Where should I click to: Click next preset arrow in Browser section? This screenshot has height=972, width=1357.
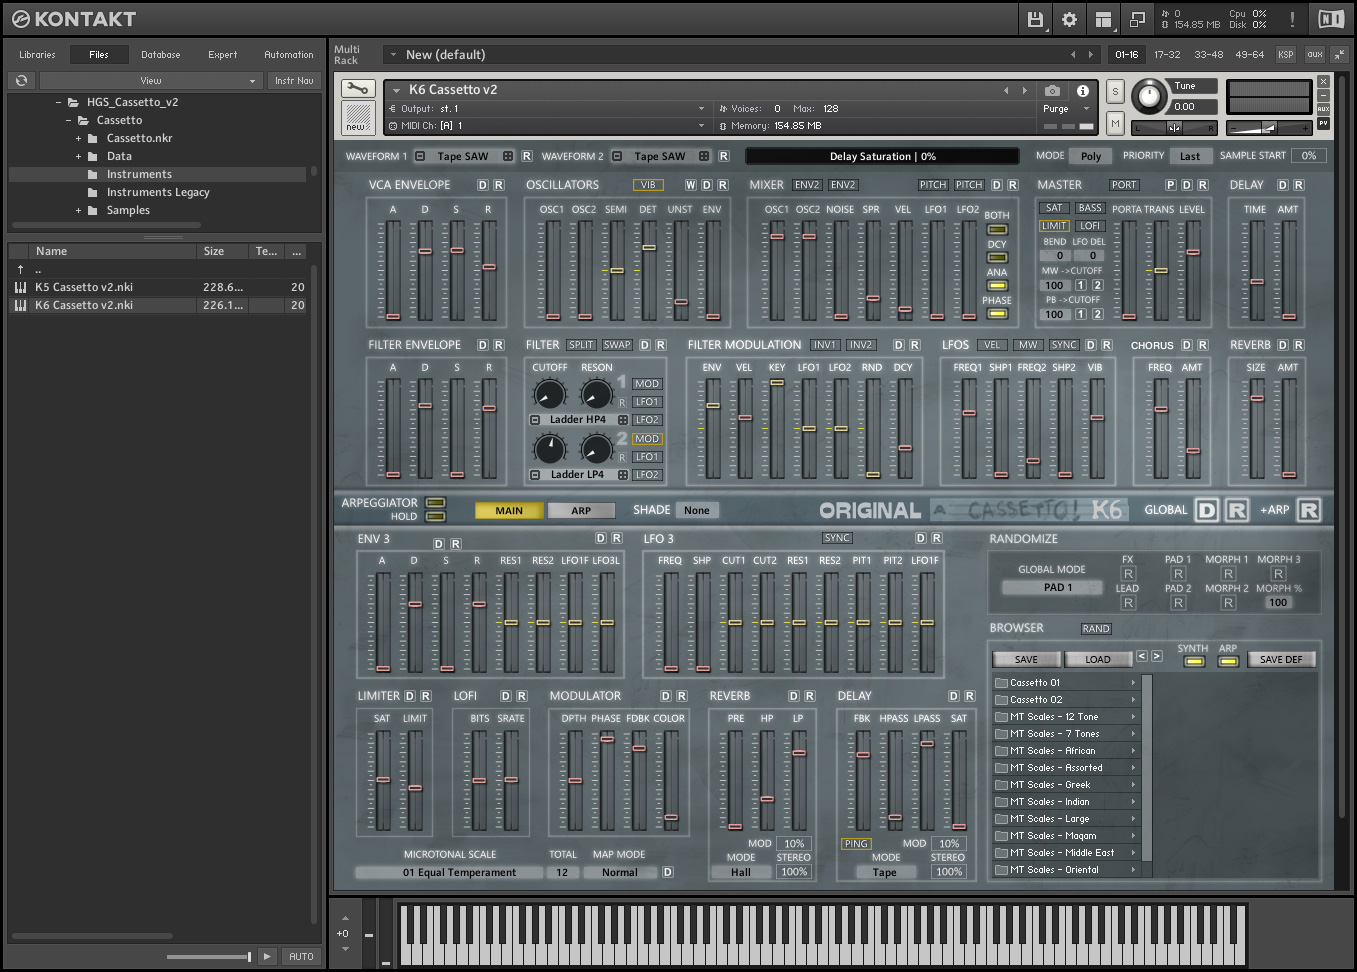[1157, 656]
